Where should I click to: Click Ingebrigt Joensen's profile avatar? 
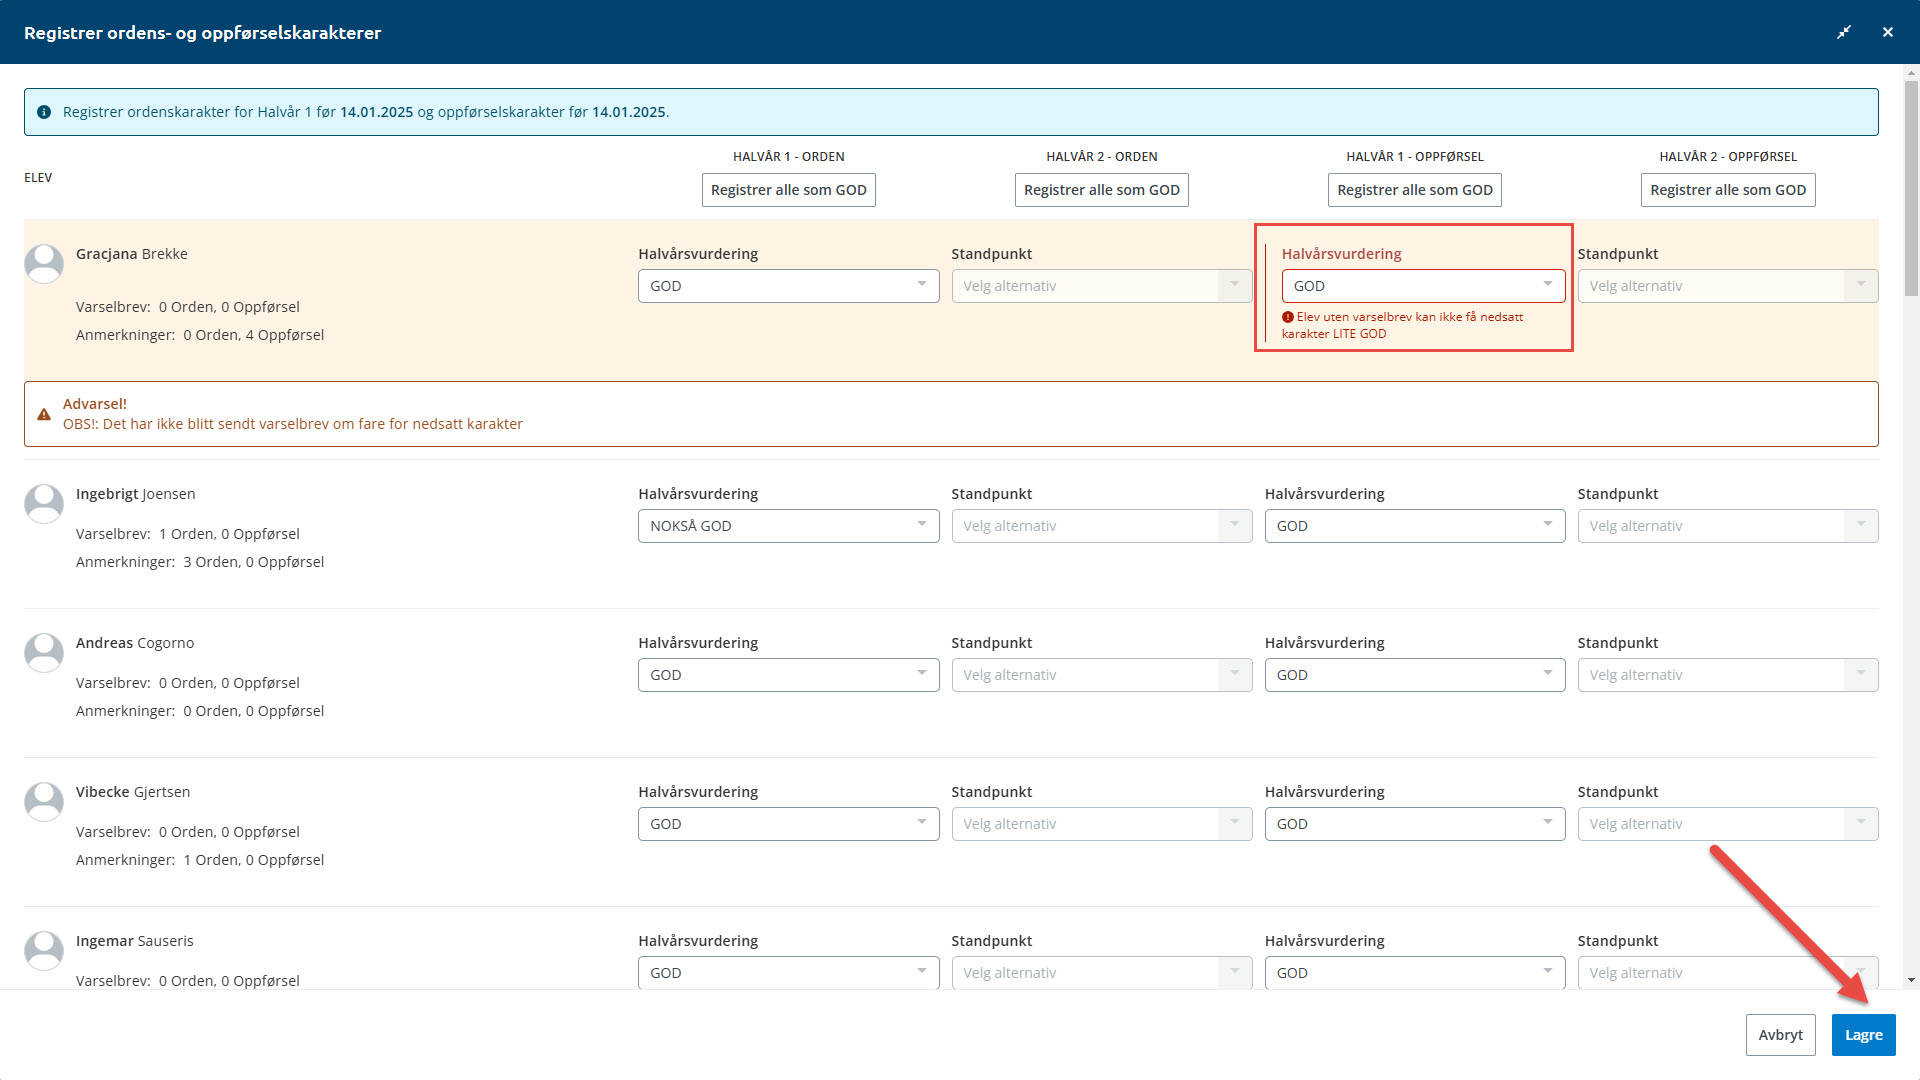point(44,503)
